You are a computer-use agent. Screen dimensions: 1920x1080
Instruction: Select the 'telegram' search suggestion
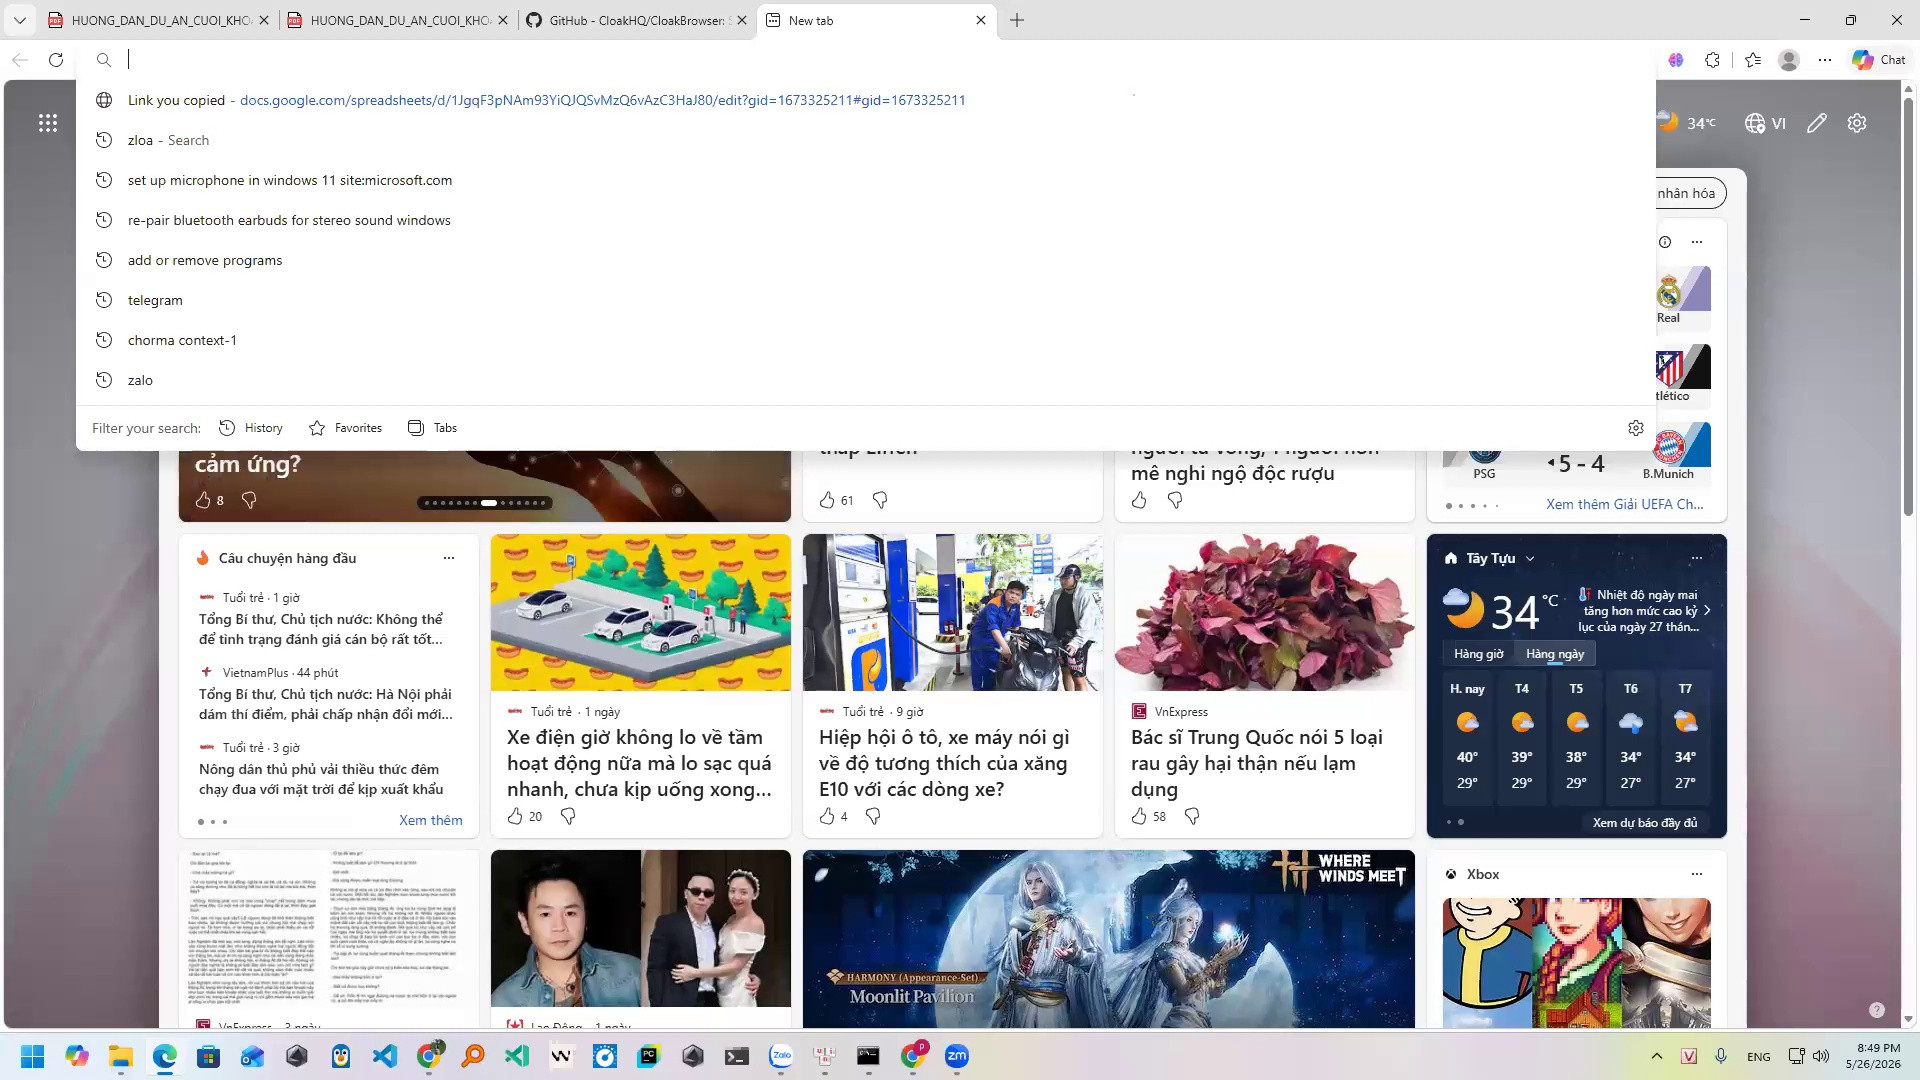[866, 300]
